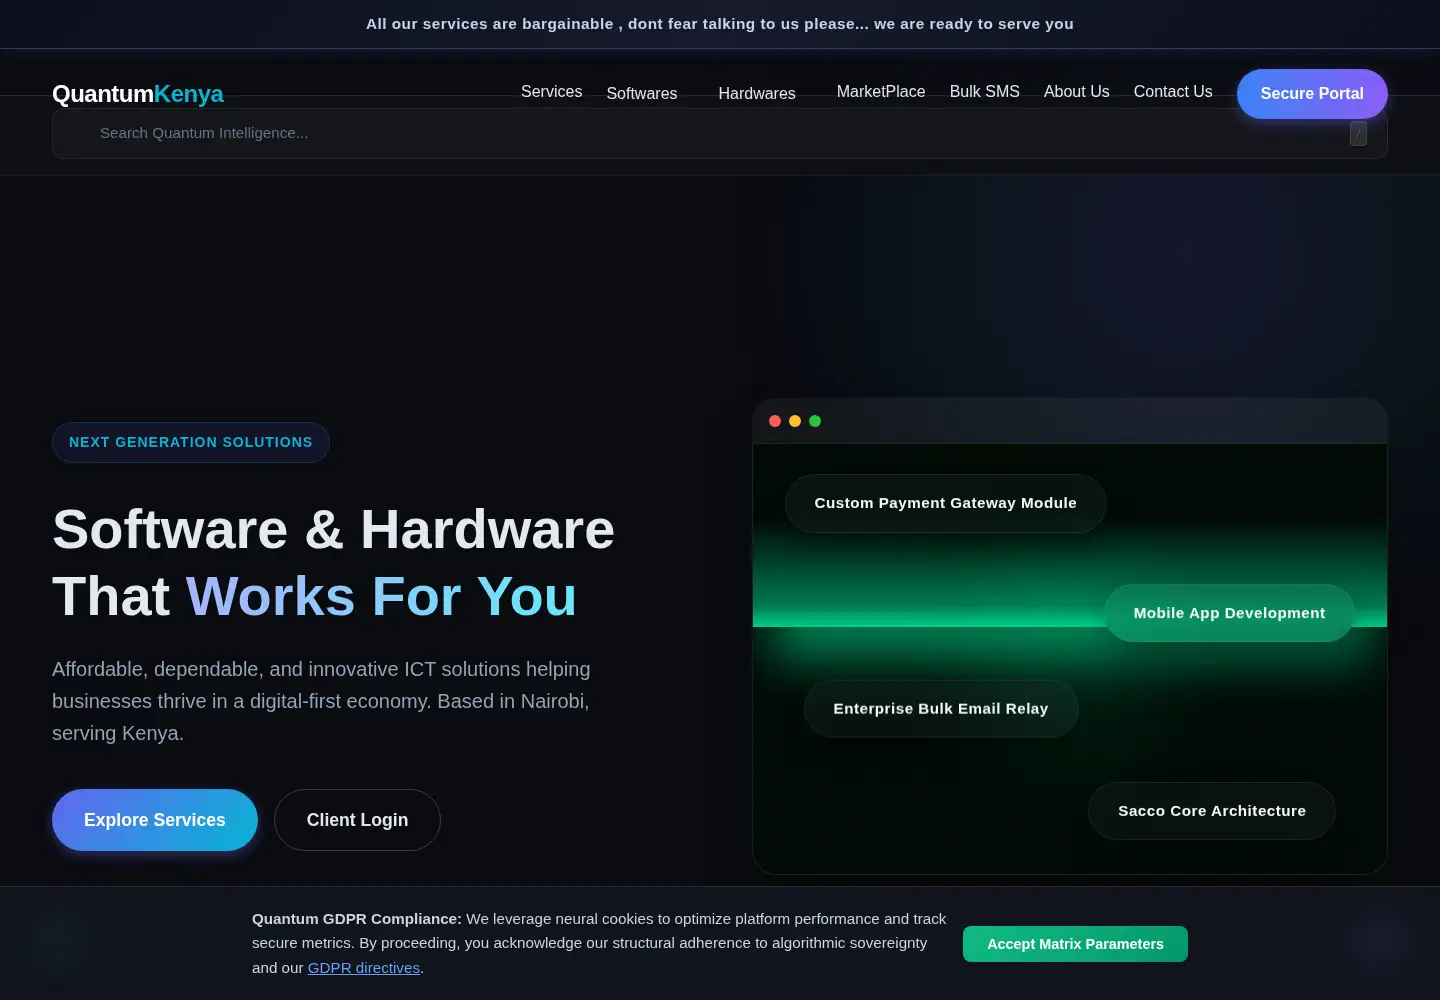
Task: Click the red dot in mockup window
Action: (x=775, y=421)
